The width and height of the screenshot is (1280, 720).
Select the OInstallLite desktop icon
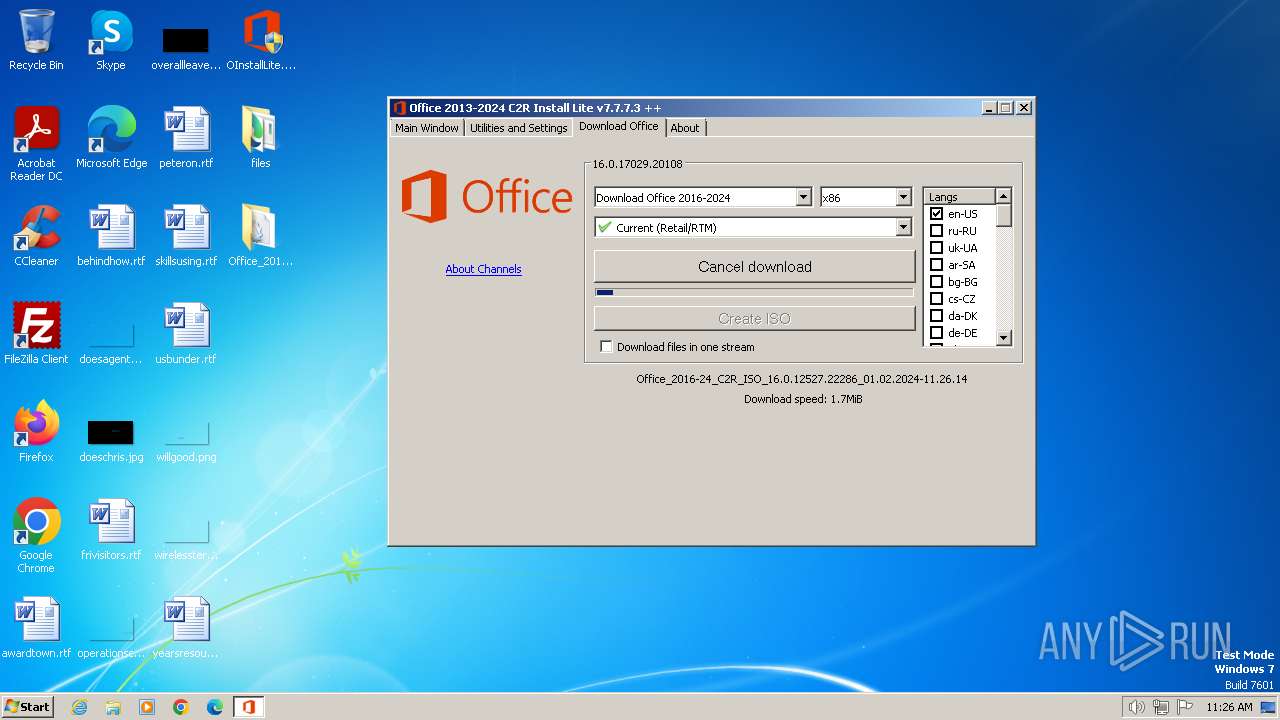coord(261,40)
